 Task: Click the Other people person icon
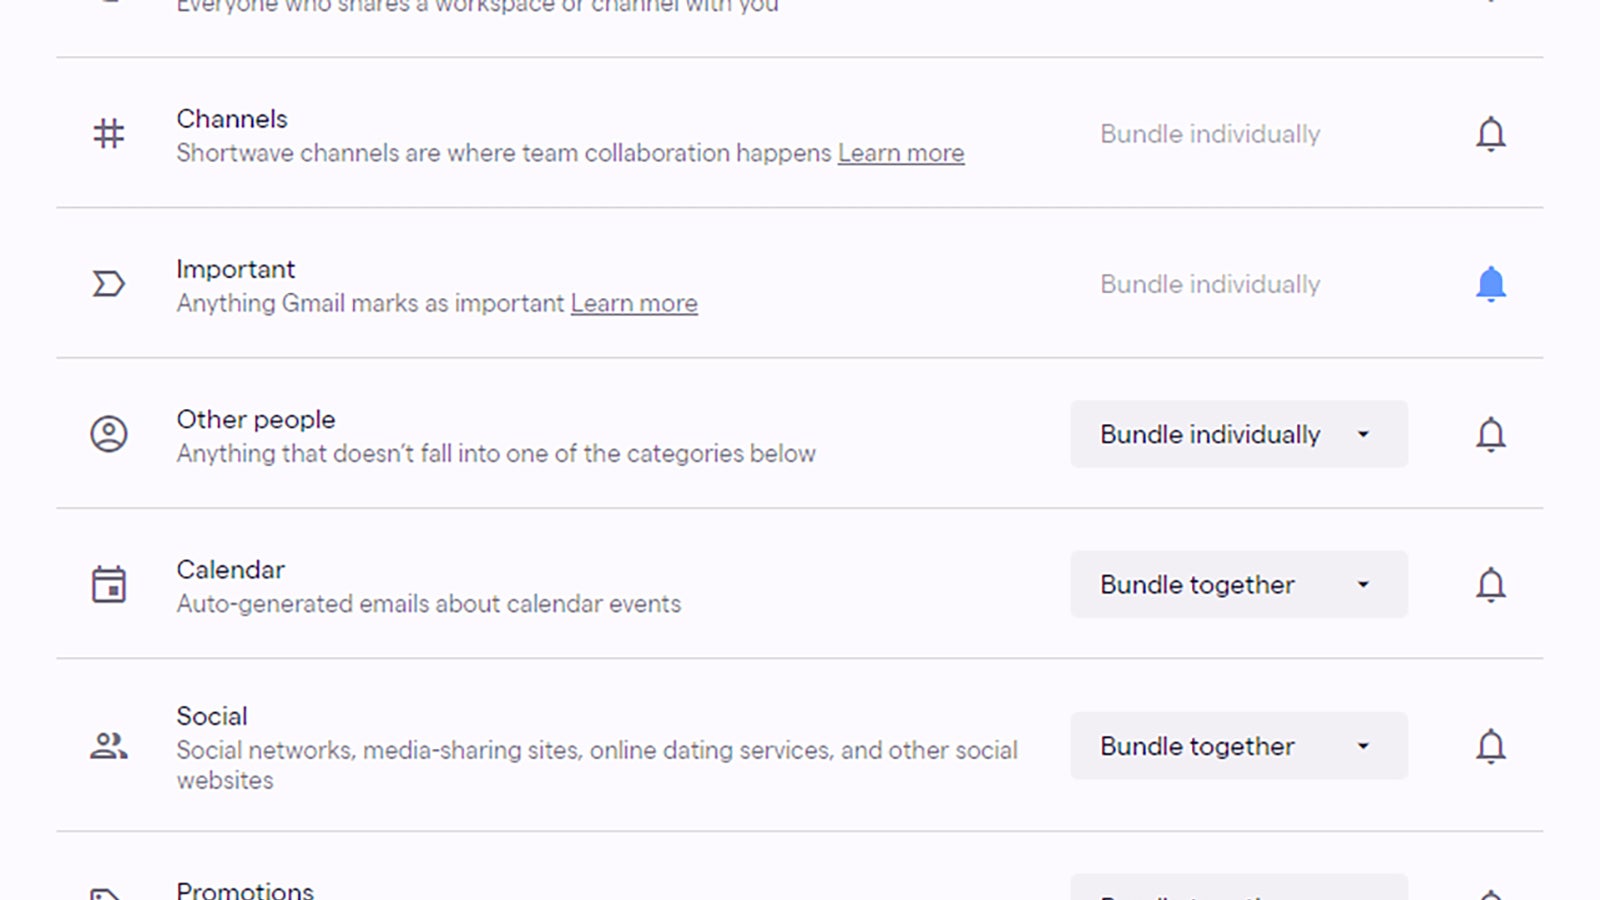coord(107,434)
